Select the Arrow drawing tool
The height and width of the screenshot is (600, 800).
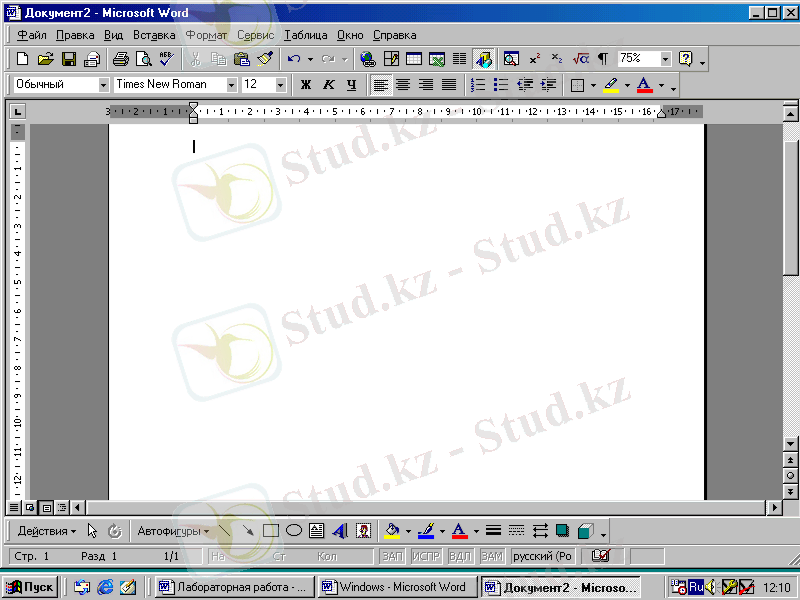(x=248, y=531)
